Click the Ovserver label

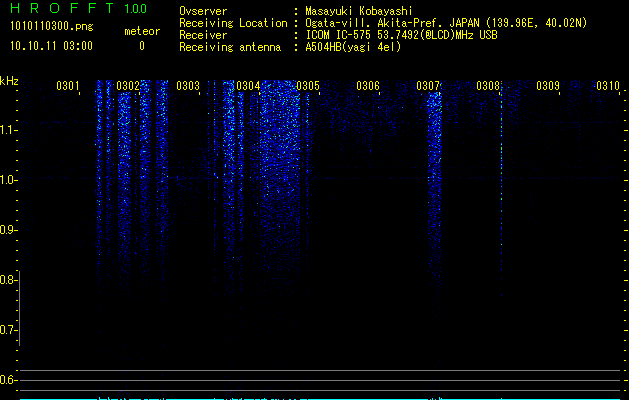coord(203,11)
